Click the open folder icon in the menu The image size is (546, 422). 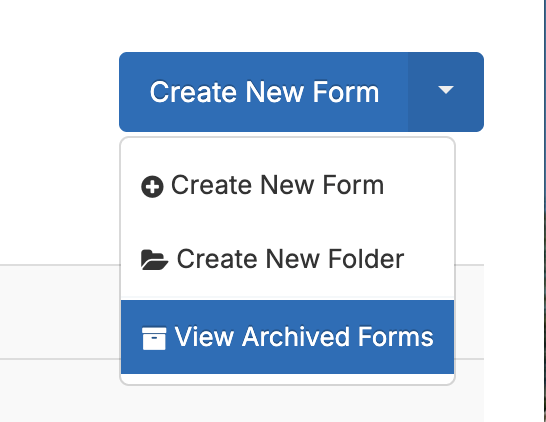pos(154,260)
